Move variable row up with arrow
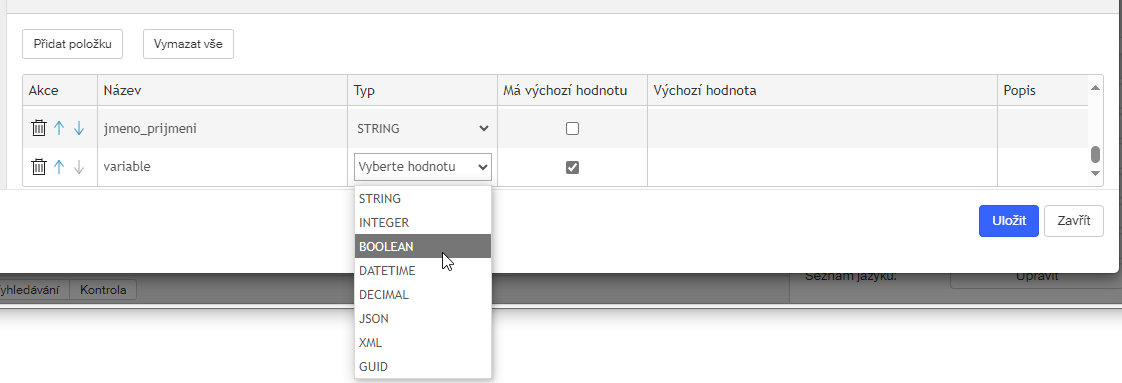 pyautogui.click(x=59, y=167)
